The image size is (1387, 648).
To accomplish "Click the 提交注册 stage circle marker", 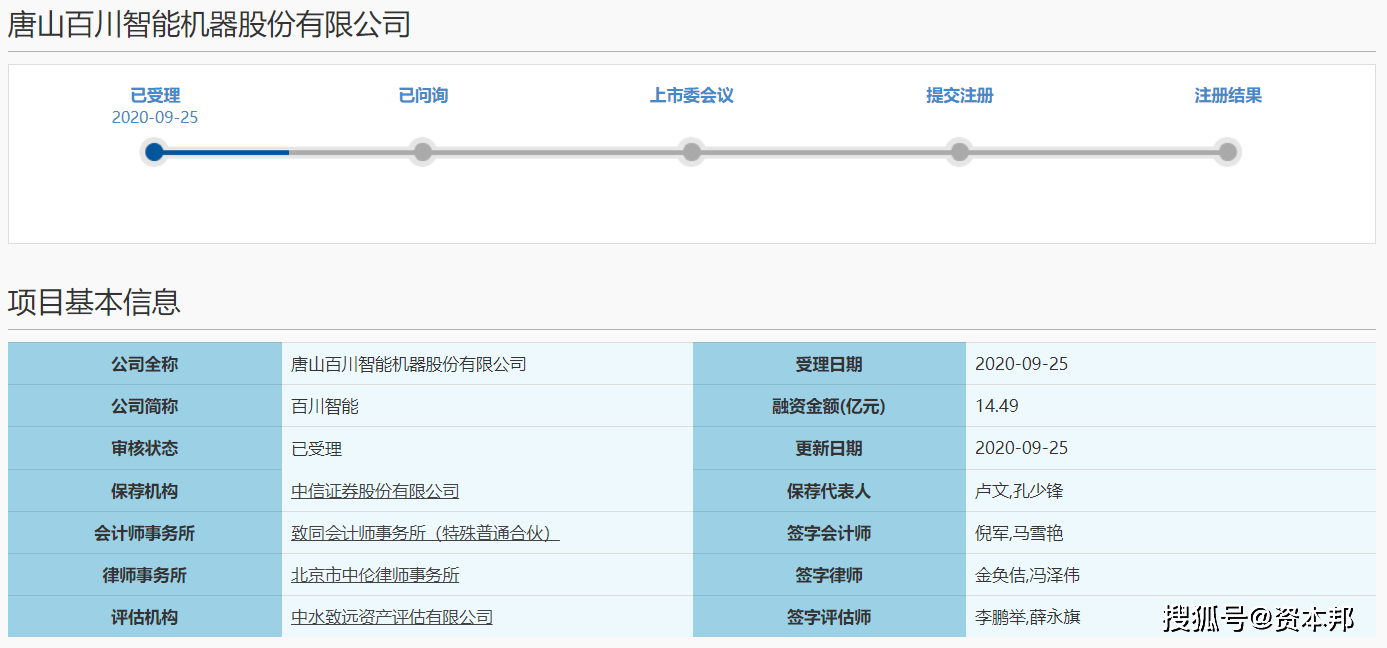I will click(x=959, y=152).
